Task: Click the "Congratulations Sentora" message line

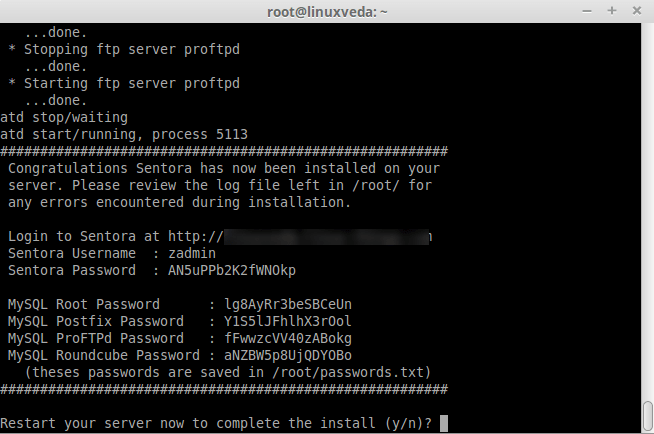Action: 222,168
